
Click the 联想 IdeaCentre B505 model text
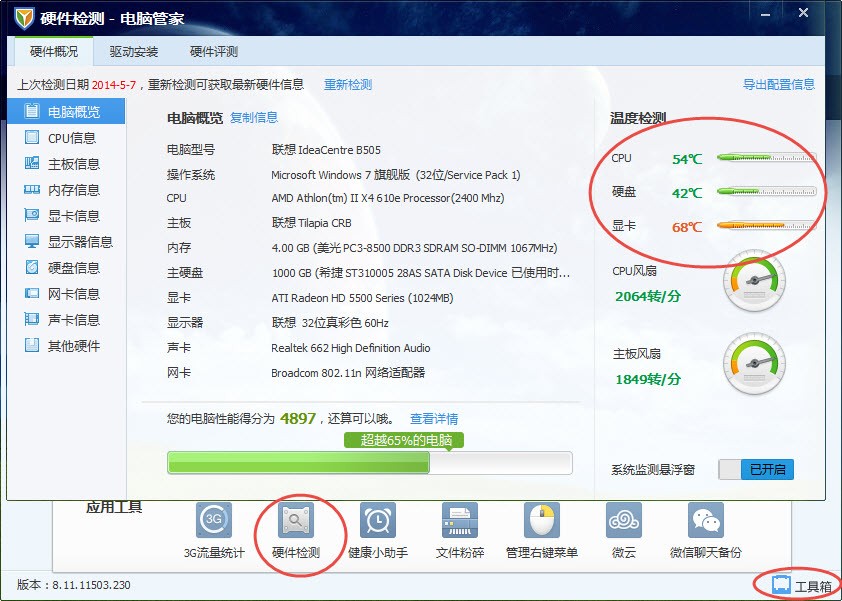pos(326,150)
